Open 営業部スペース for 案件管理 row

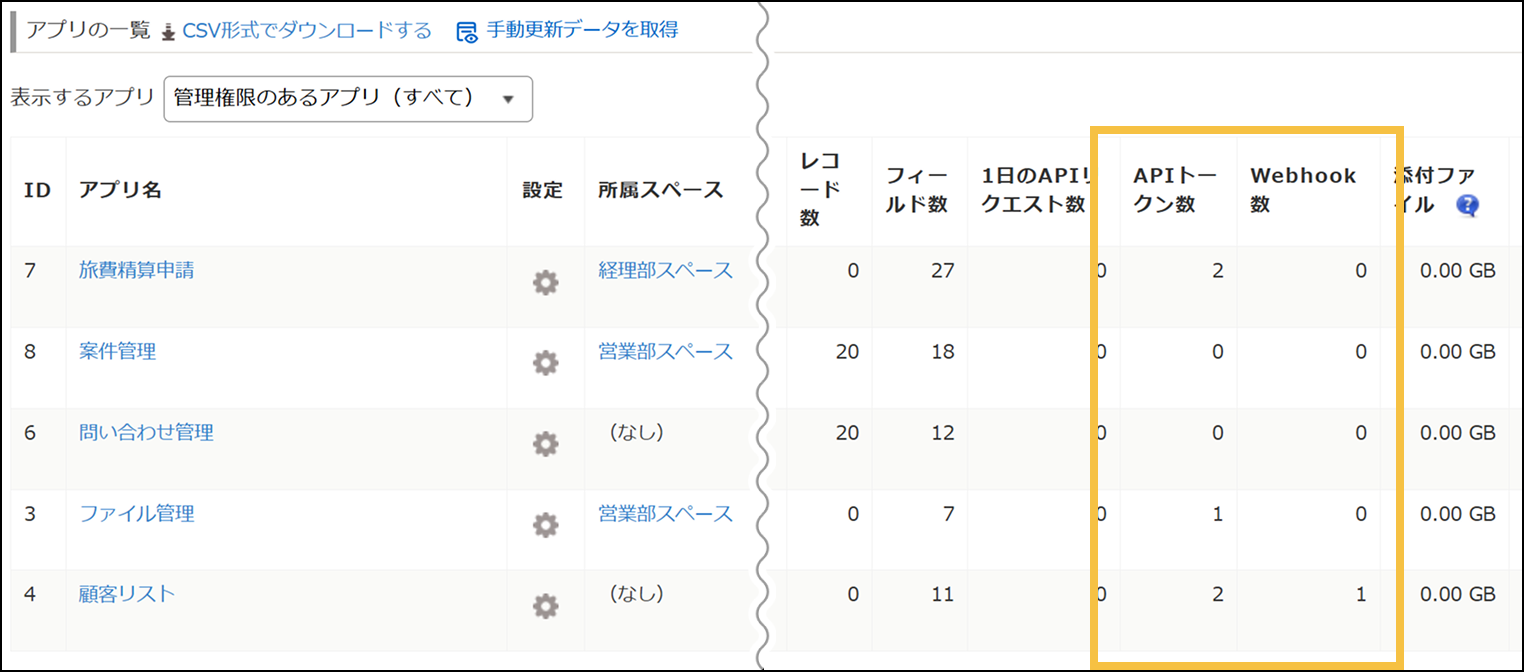pyautogui.click(x=666, y=352)
